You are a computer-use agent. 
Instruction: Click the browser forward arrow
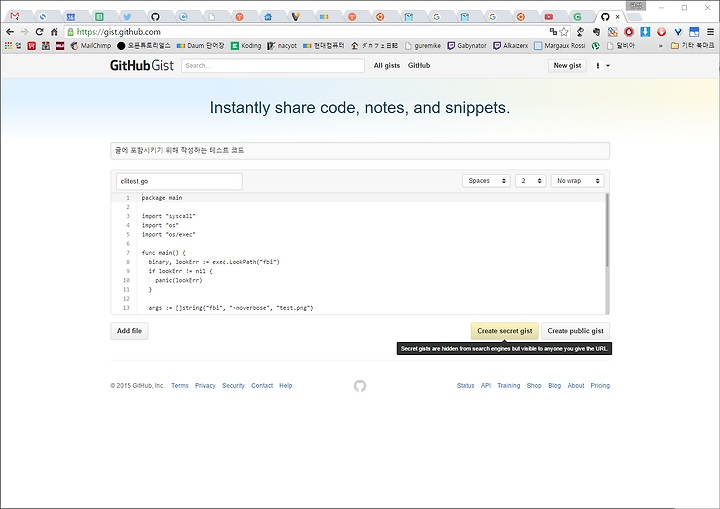(x=25, y=32)
